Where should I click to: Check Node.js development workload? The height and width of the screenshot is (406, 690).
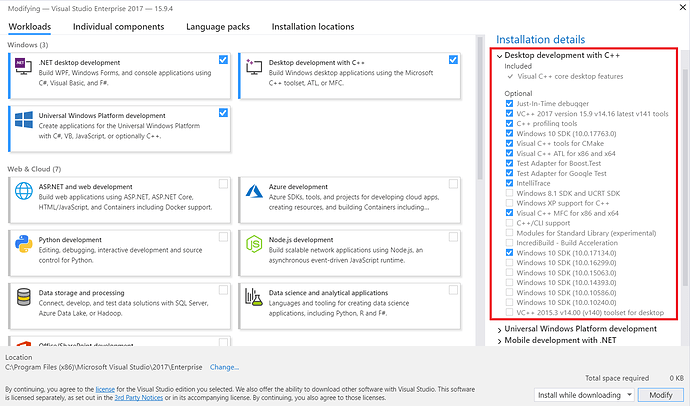coord(453,237)
